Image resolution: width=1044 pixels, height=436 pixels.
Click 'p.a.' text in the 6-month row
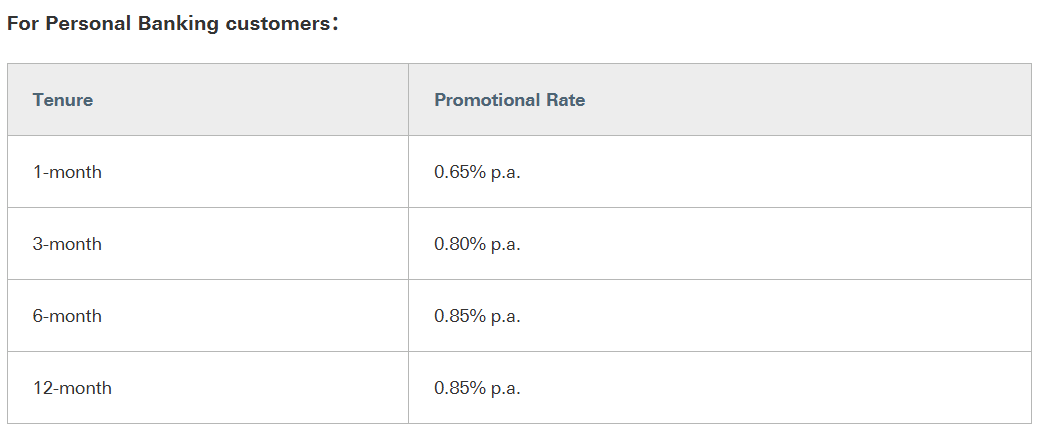506,316
